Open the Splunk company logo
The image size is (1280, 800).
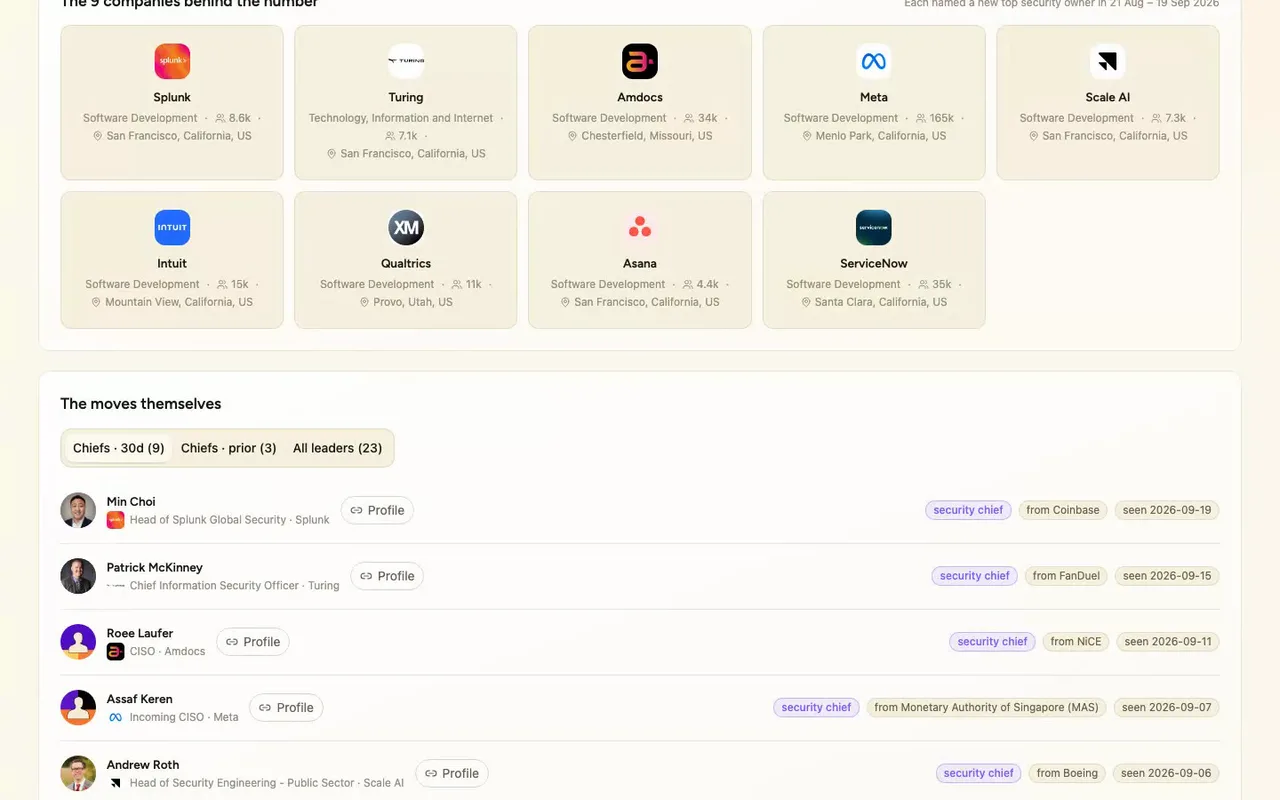point(172,61)
